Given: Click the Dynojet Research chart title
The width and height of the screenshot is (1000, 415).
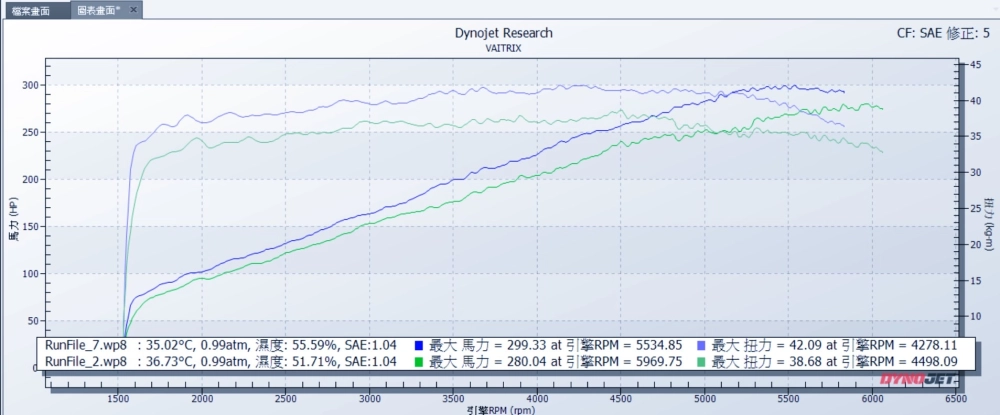Looking at the screenshot, I should tap(503, 33).
